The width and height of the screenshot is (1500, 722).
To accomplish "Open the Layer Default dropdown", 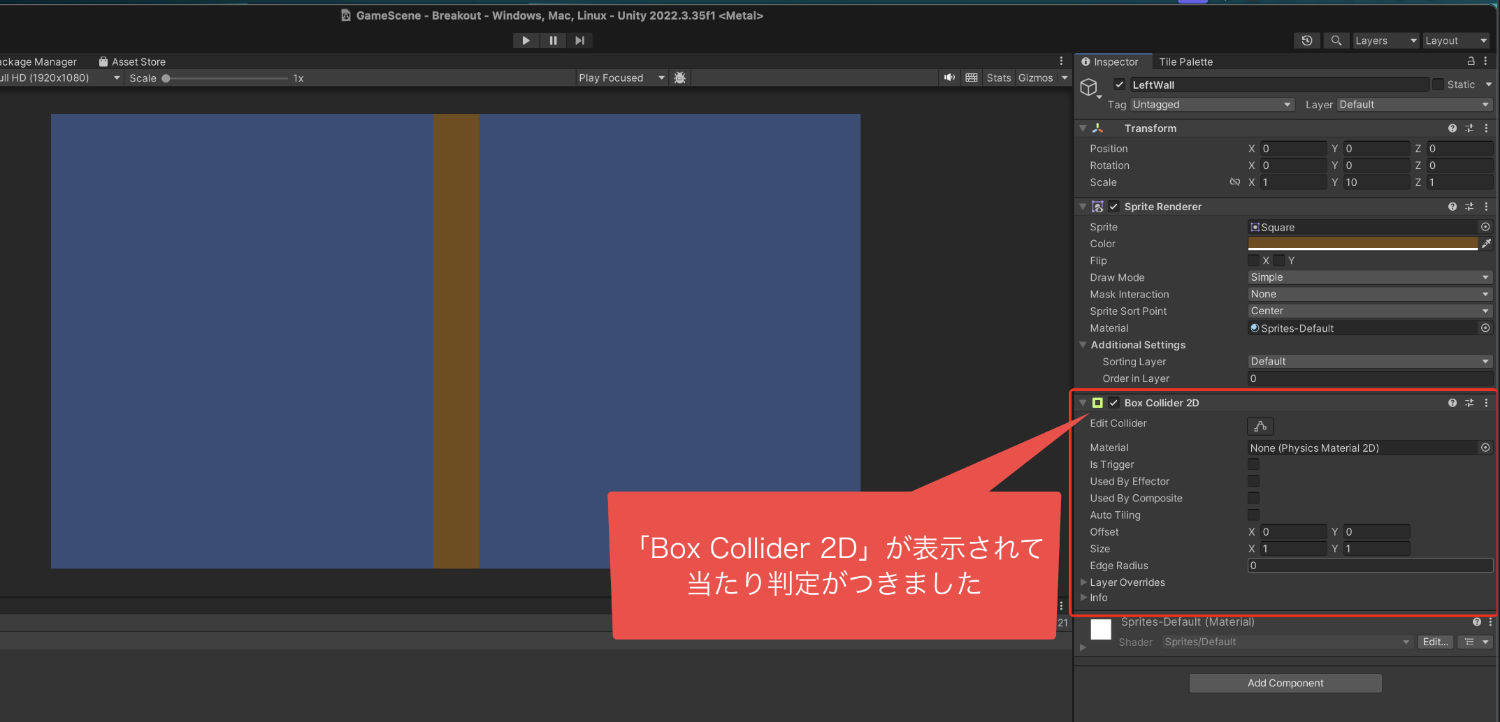I will [x=1414, y=104].
